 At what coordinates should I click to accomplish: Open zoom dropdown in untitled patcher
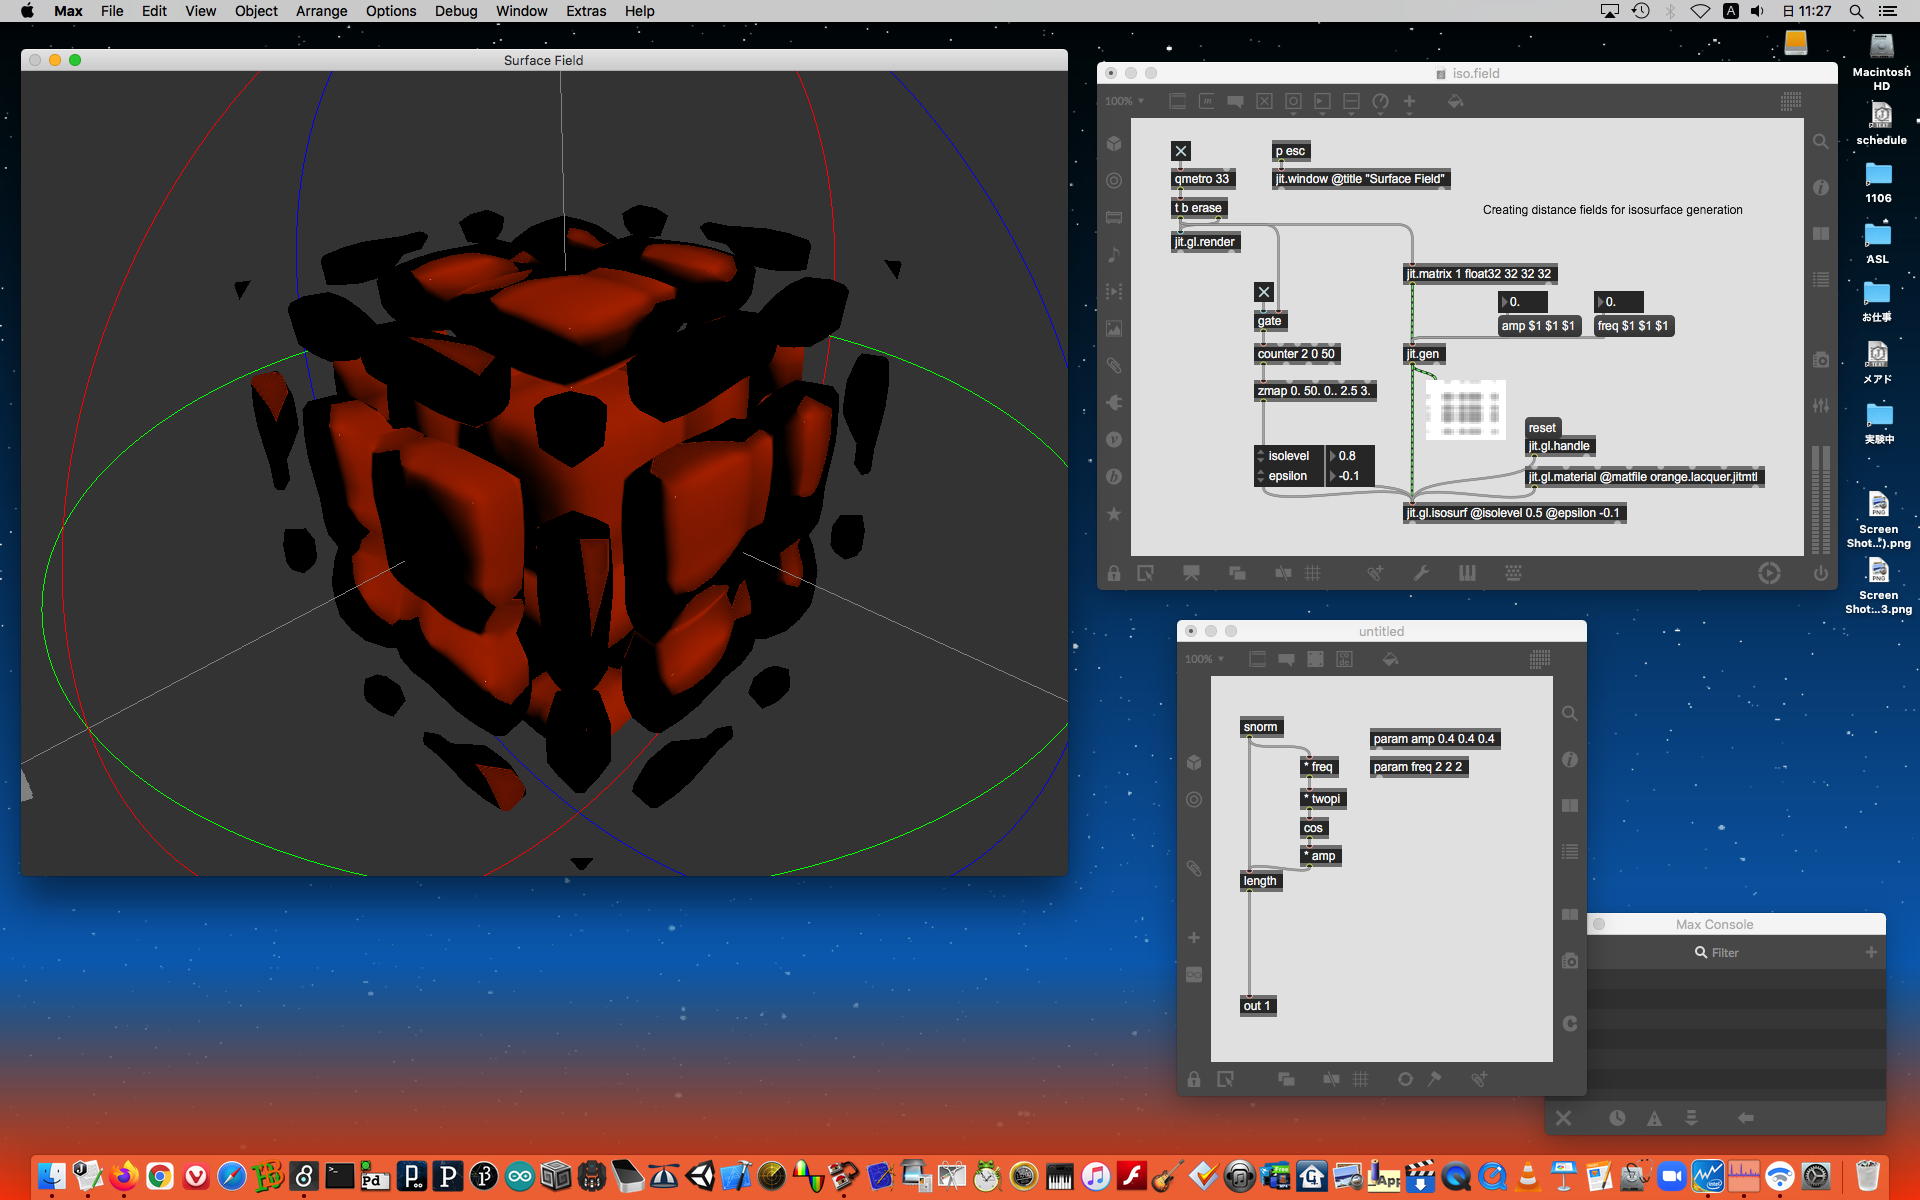[x=1205, y=659]
